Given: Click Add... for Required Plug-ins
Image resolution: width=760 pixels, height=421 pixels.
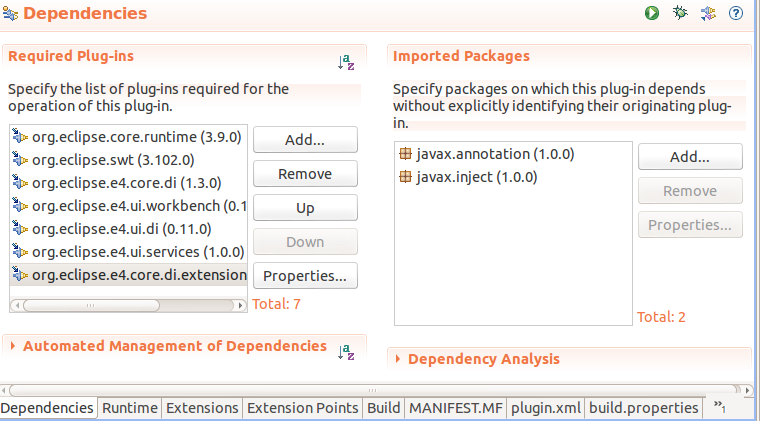Looking at the screenshot, I should click(305, 140).
